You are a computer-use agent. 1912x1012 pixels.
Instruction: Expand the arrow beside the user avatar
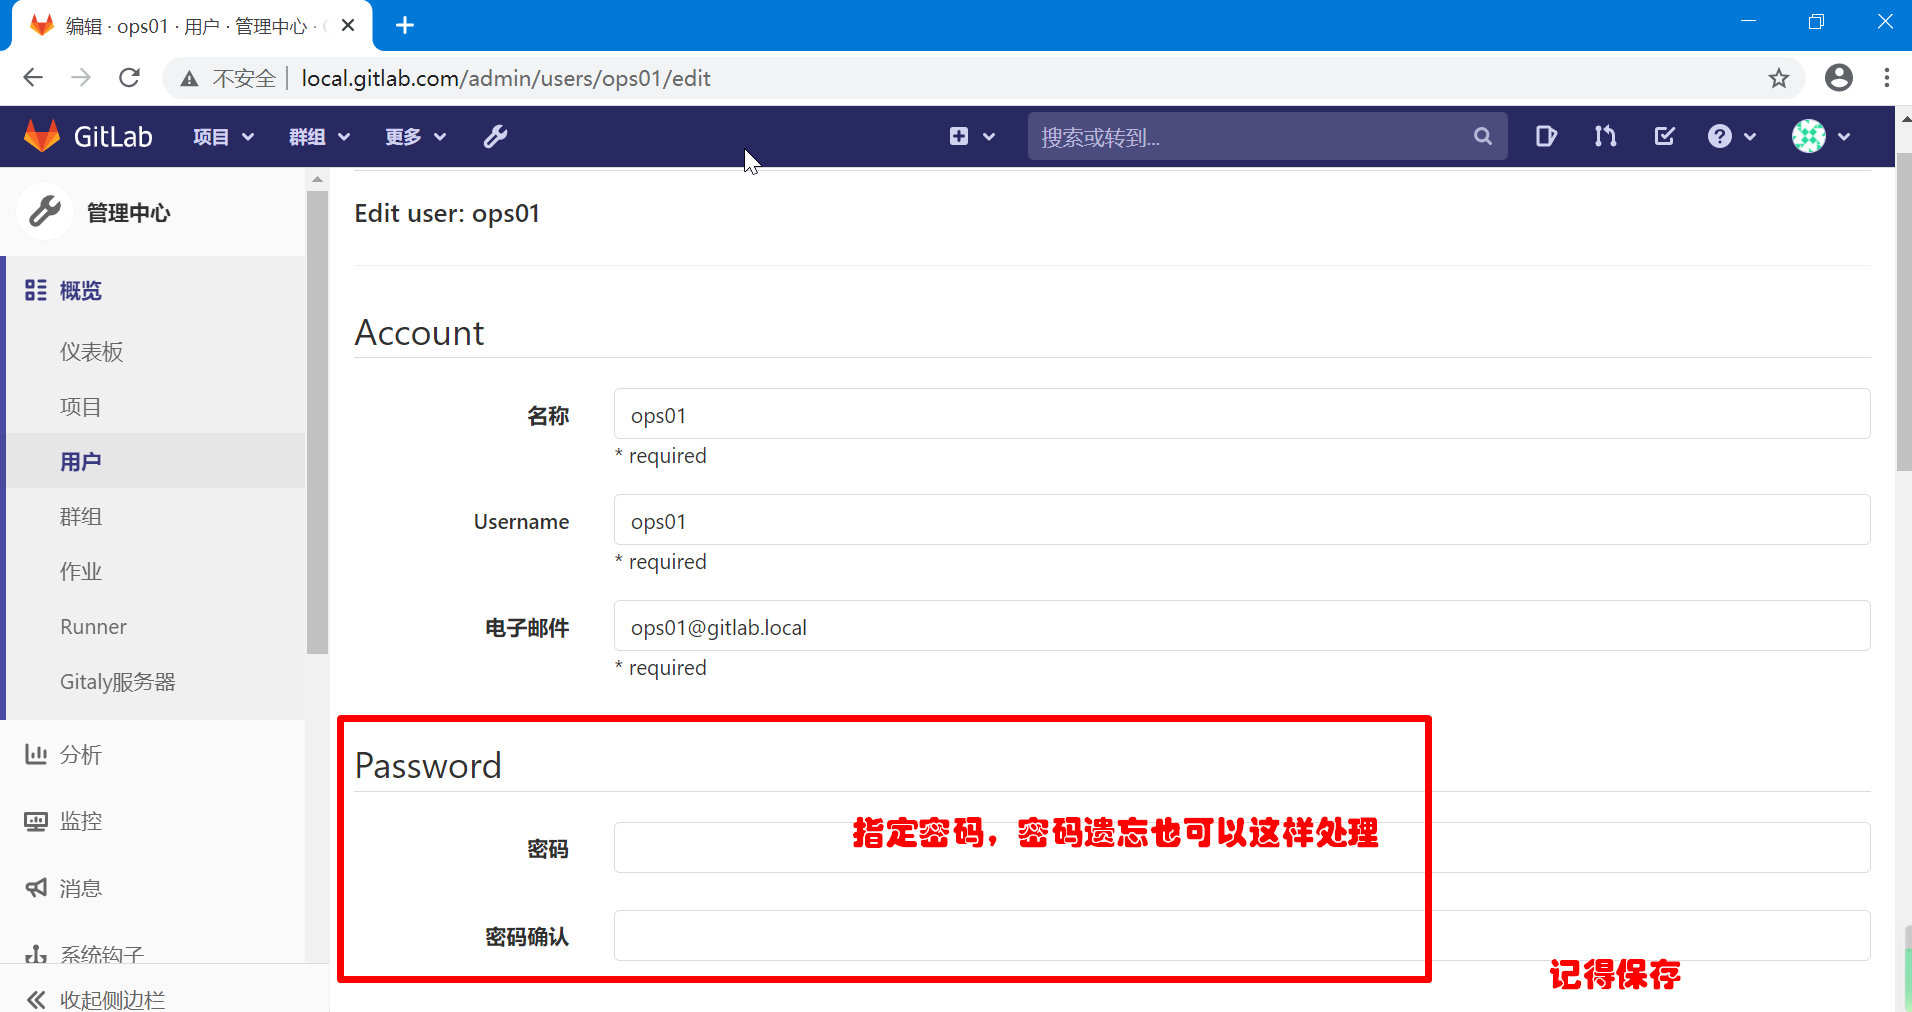click(x=1844, y=137)
